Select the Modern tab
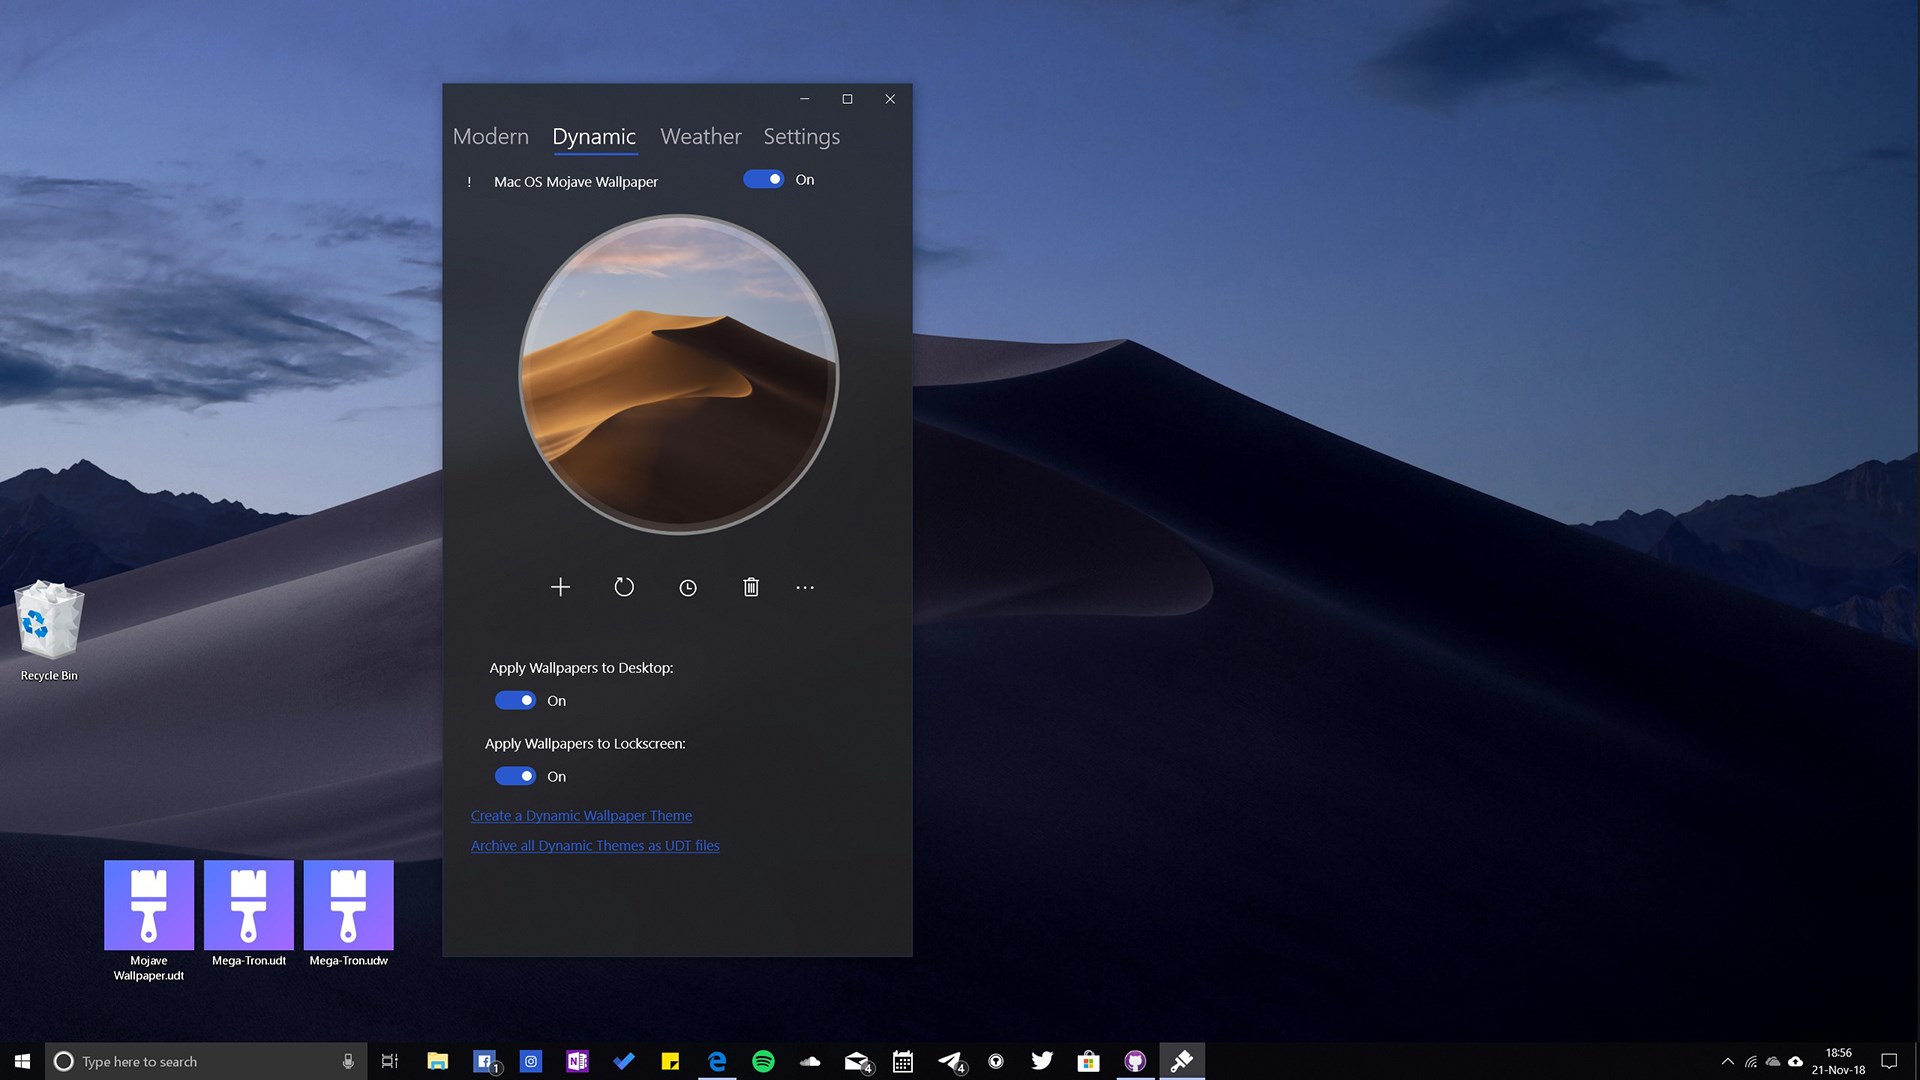The image size is (1920, 1080). (490, 137)
